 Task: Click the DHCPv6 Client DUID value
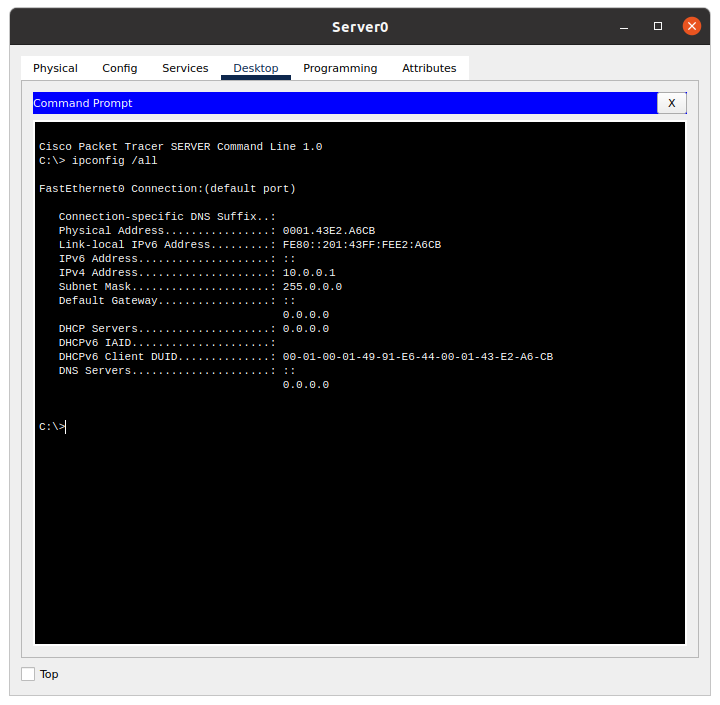418,357
